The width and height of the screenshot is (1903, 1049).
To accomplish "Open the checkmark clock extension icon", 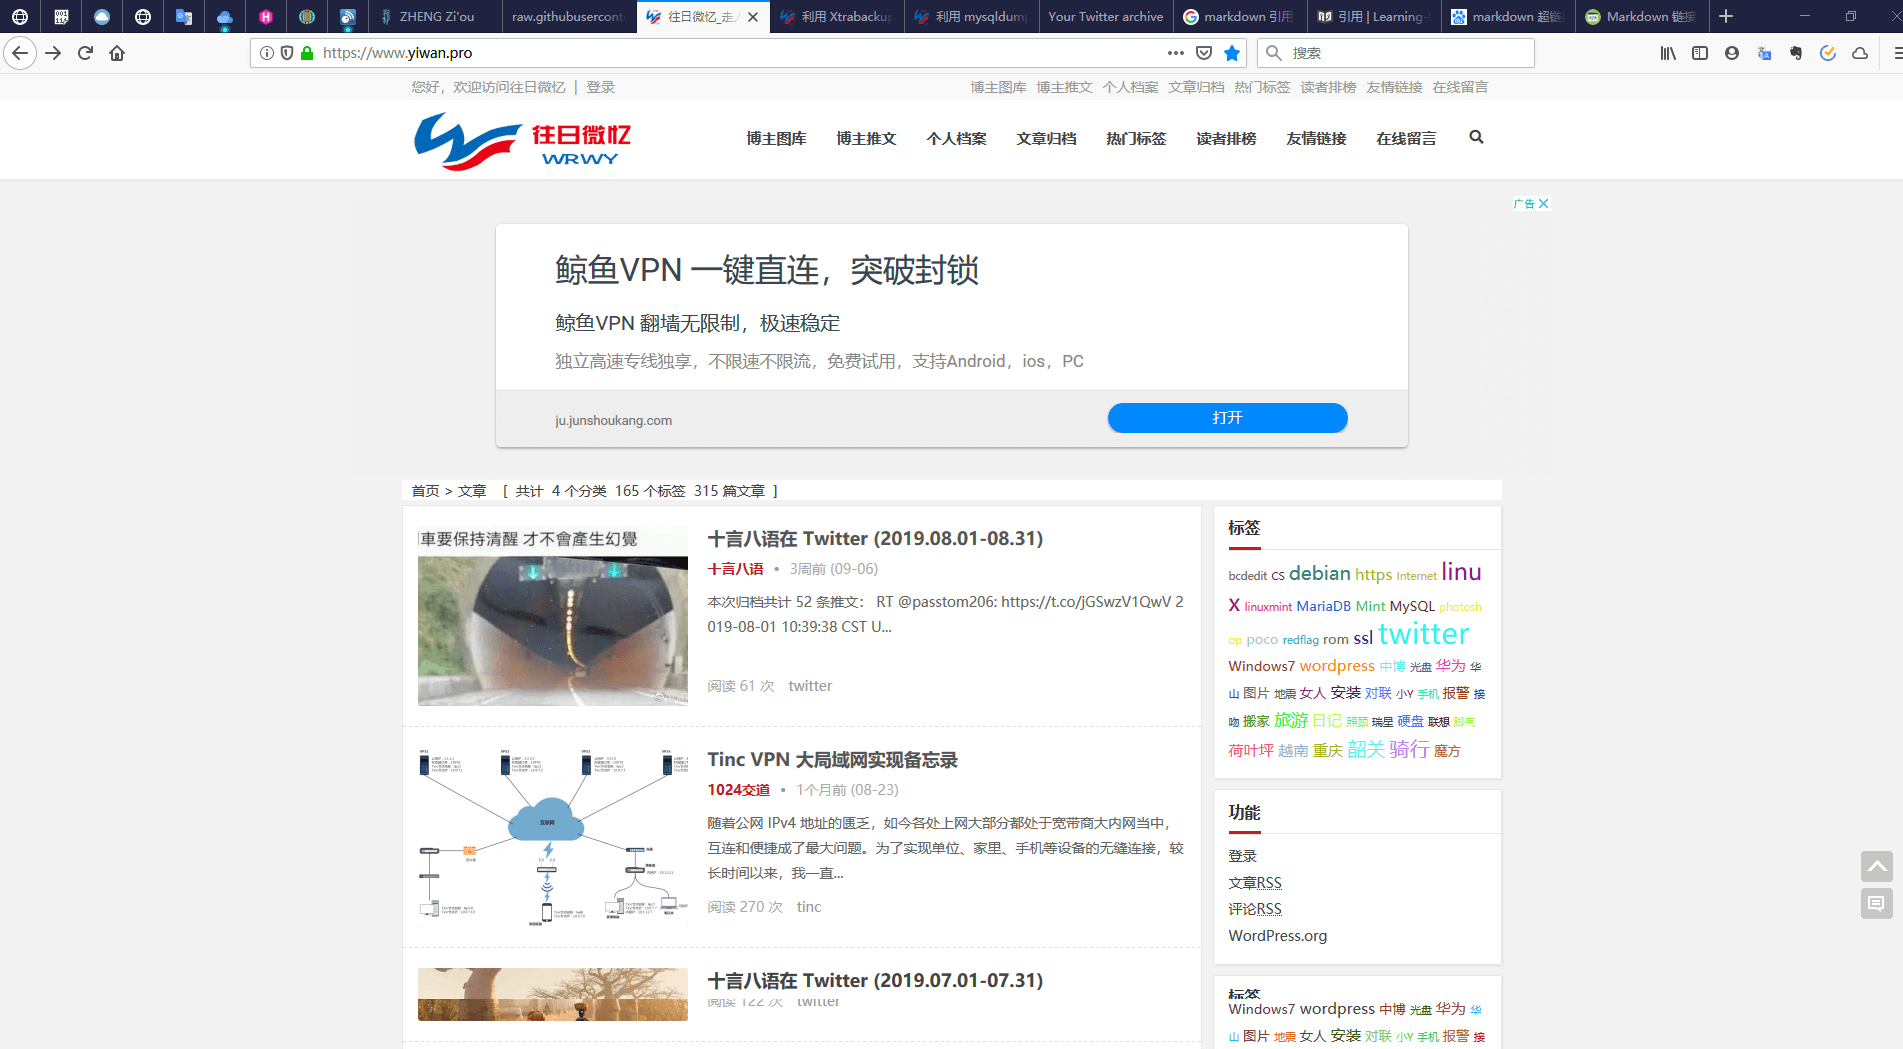I will 1828,53.
